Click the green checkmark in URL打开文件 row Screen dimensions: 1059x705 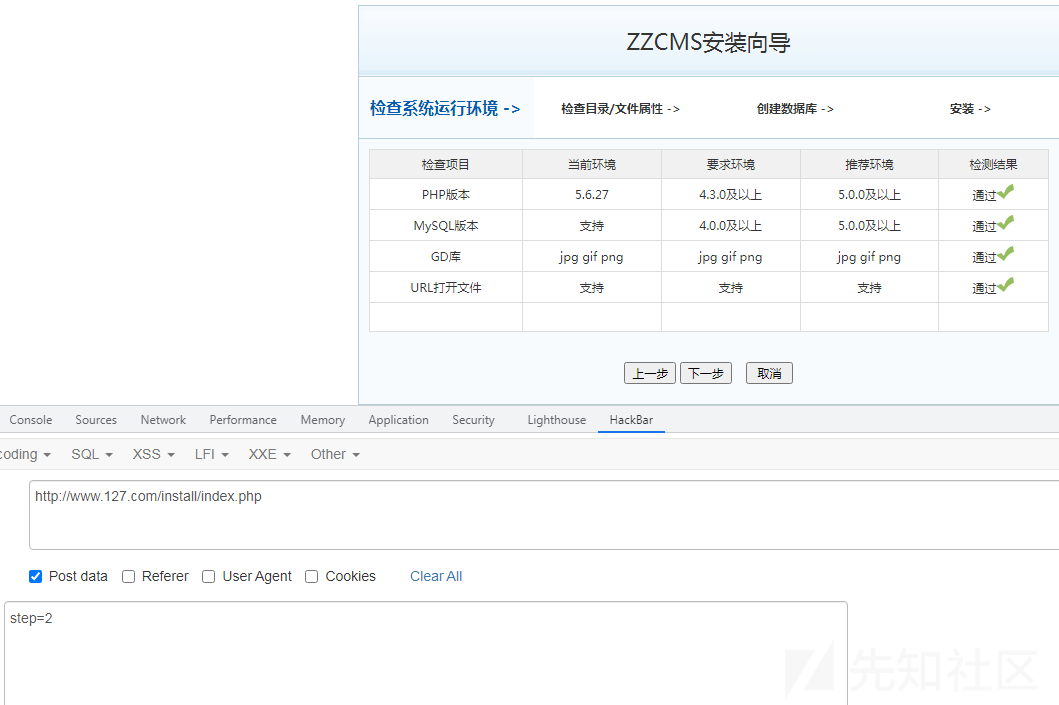click(x=1006, y=285)
